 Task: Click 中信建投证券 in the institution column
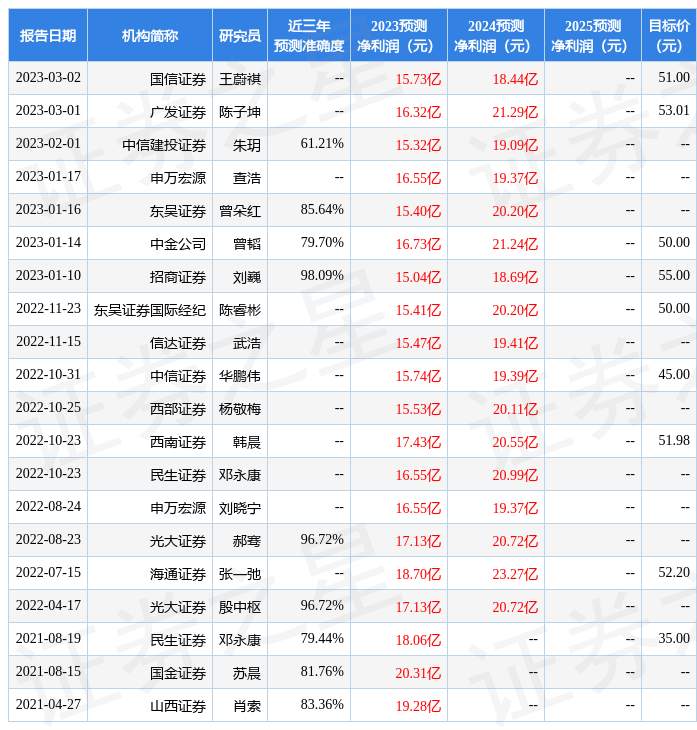164,145
